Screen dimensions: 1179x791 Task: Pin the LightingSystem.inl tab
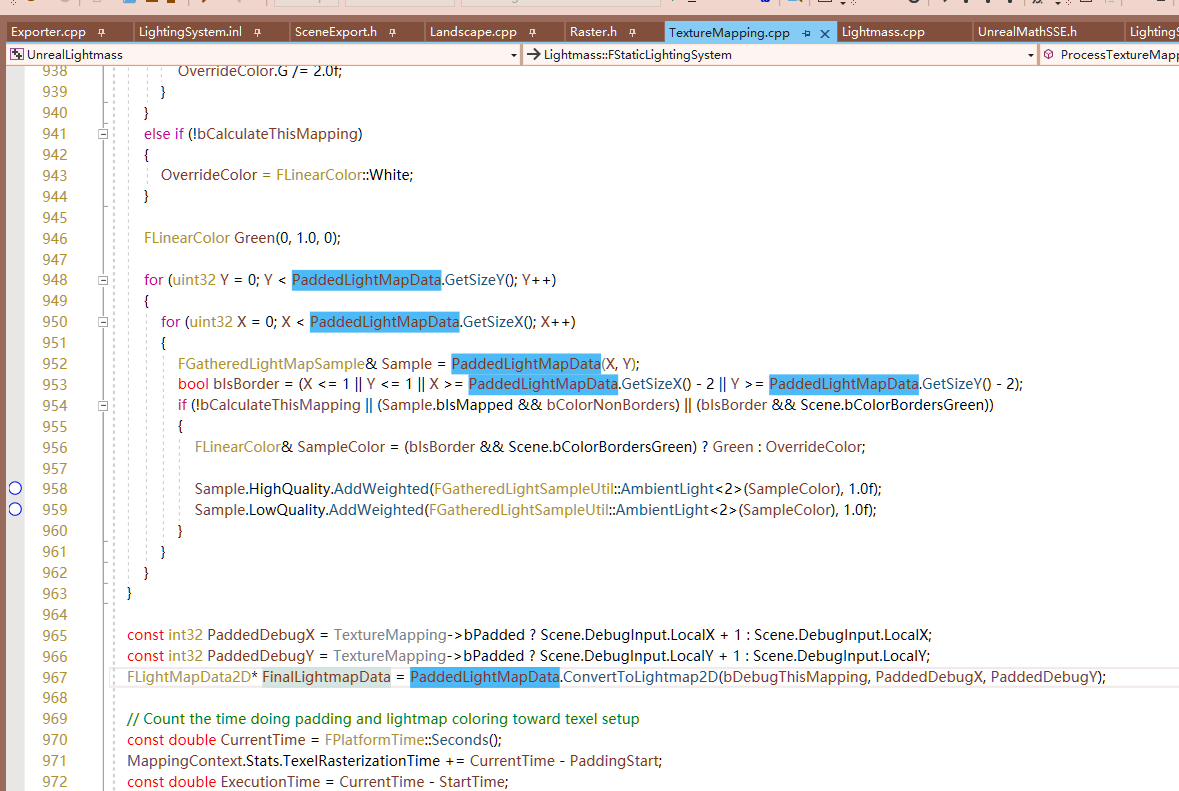pyautogui.click(x=257, y=32)
